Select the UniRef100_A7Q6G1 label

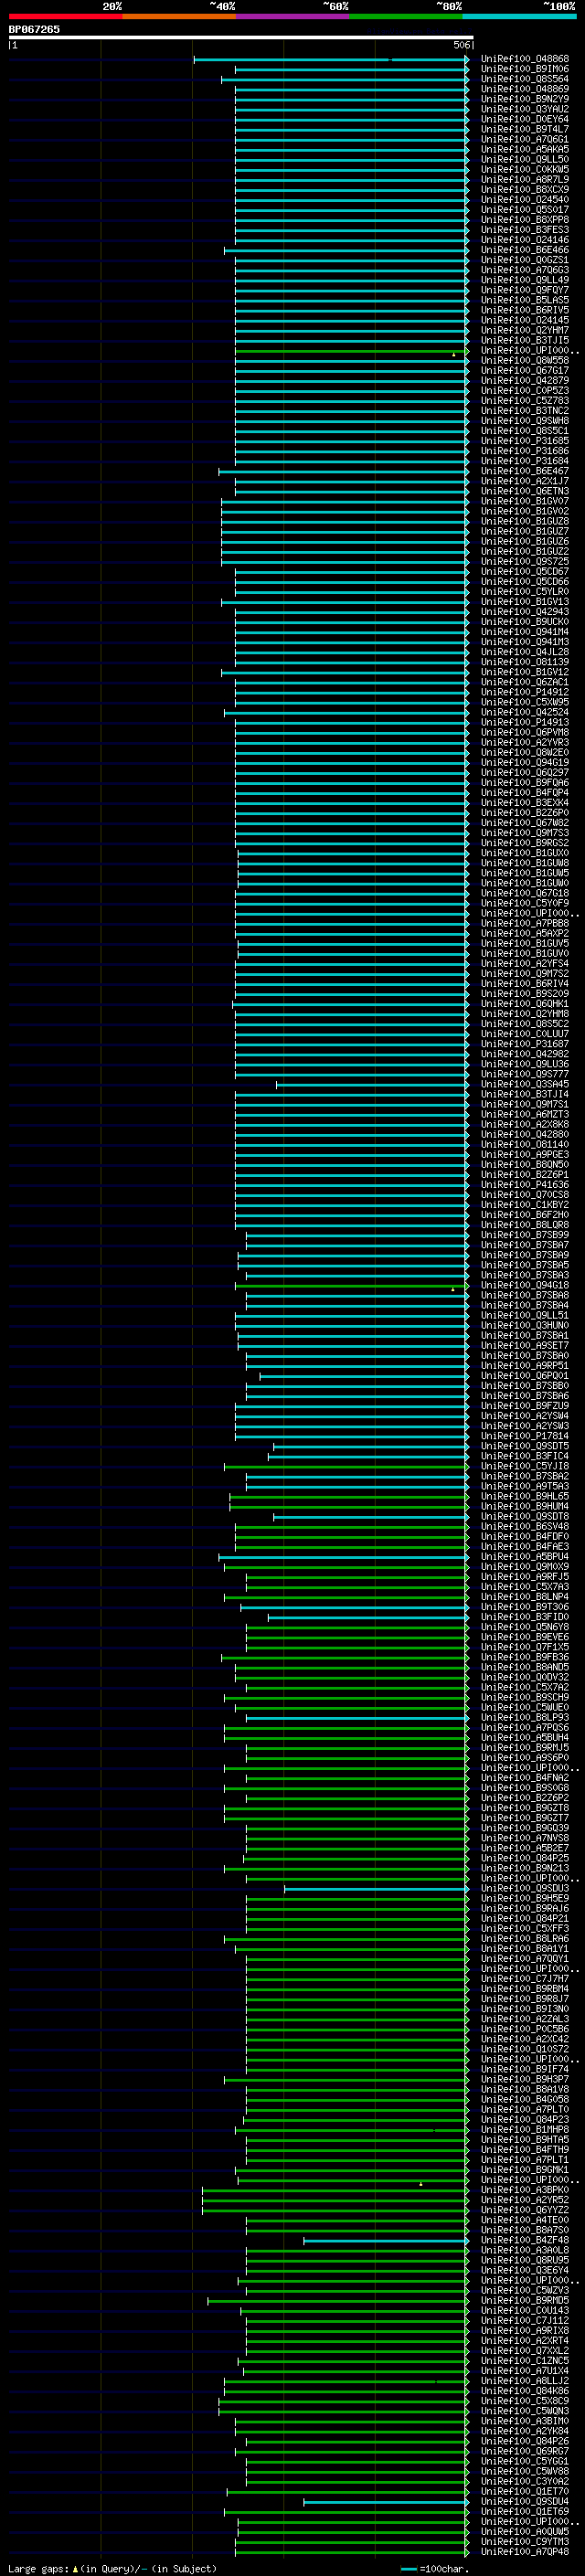525,139
